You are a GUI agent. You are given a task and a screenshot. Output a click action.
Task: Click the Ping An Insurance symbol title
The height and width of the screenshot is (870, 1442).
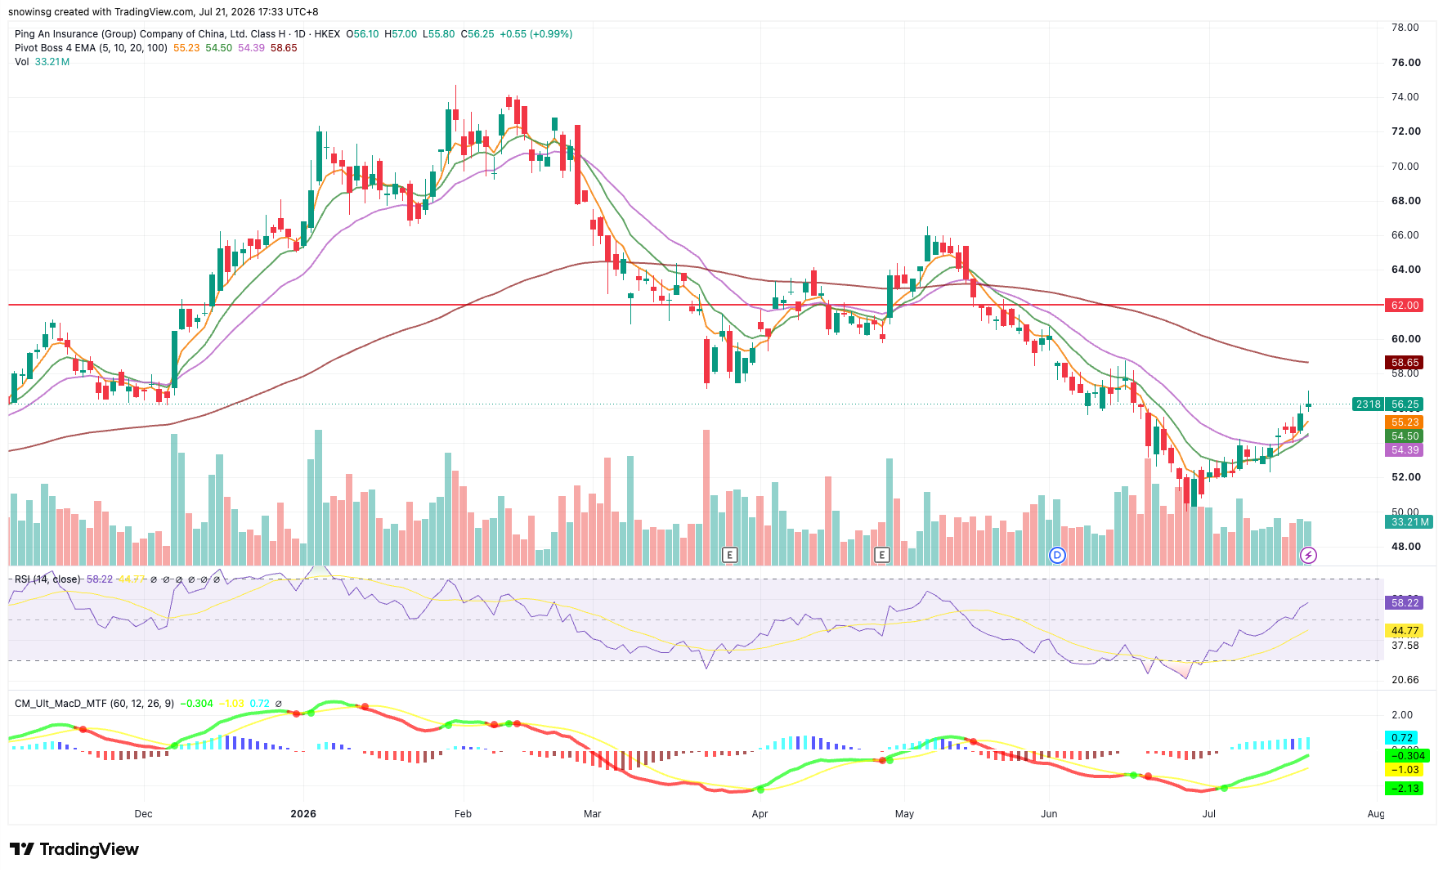click(x=177, y=34)
